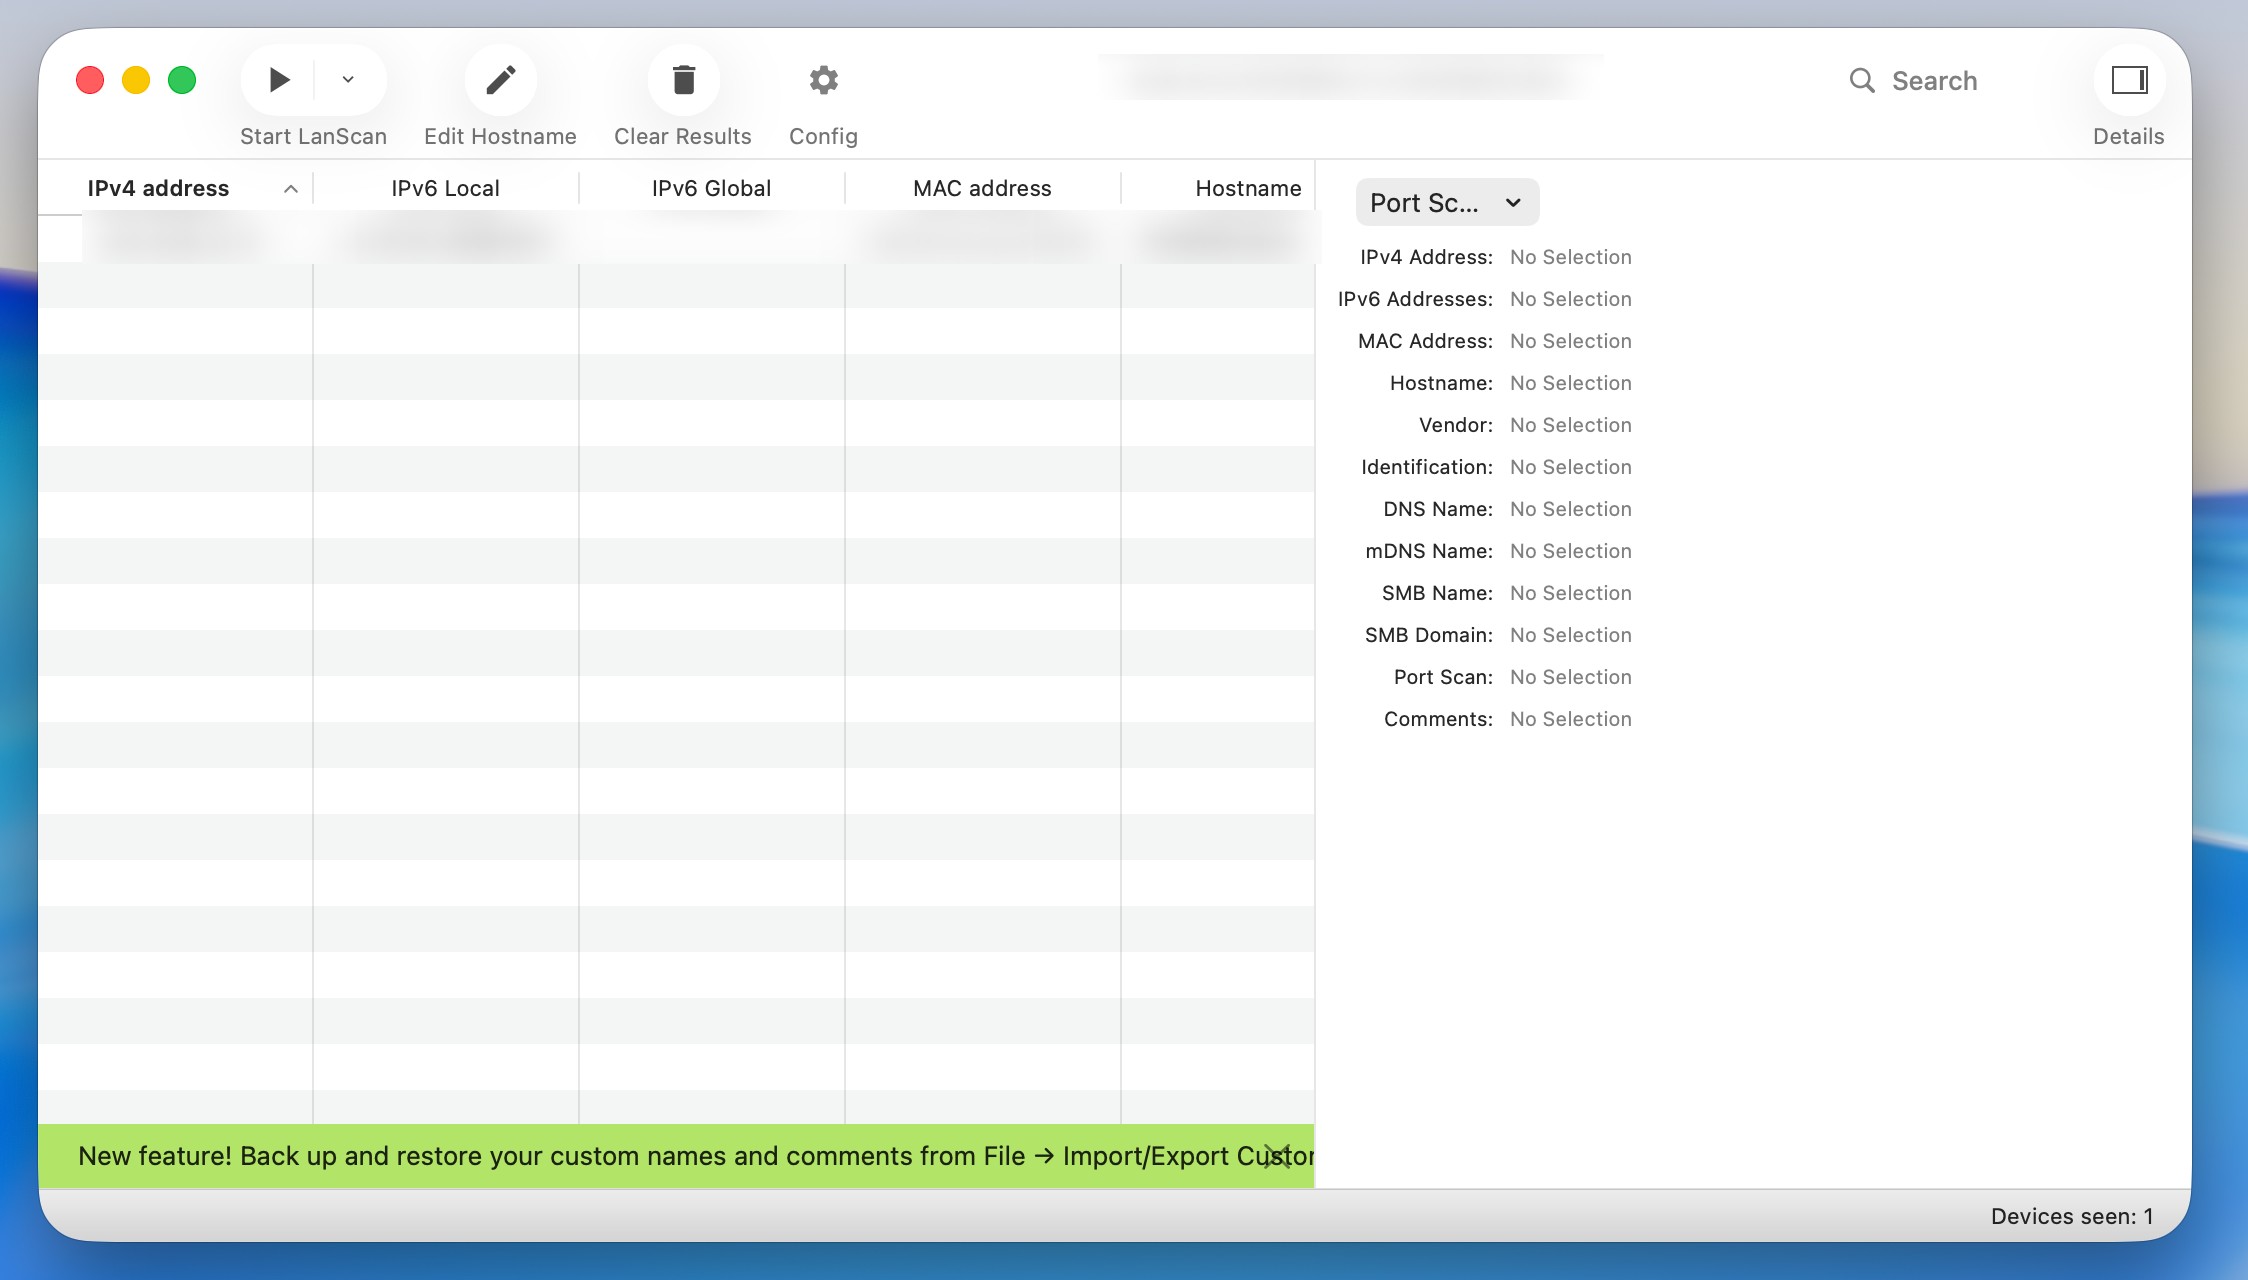The width and height of the screenshot is (2248, 1280).
Task: Click the IPv4 sort direction arrow
Action: [291, 189]
